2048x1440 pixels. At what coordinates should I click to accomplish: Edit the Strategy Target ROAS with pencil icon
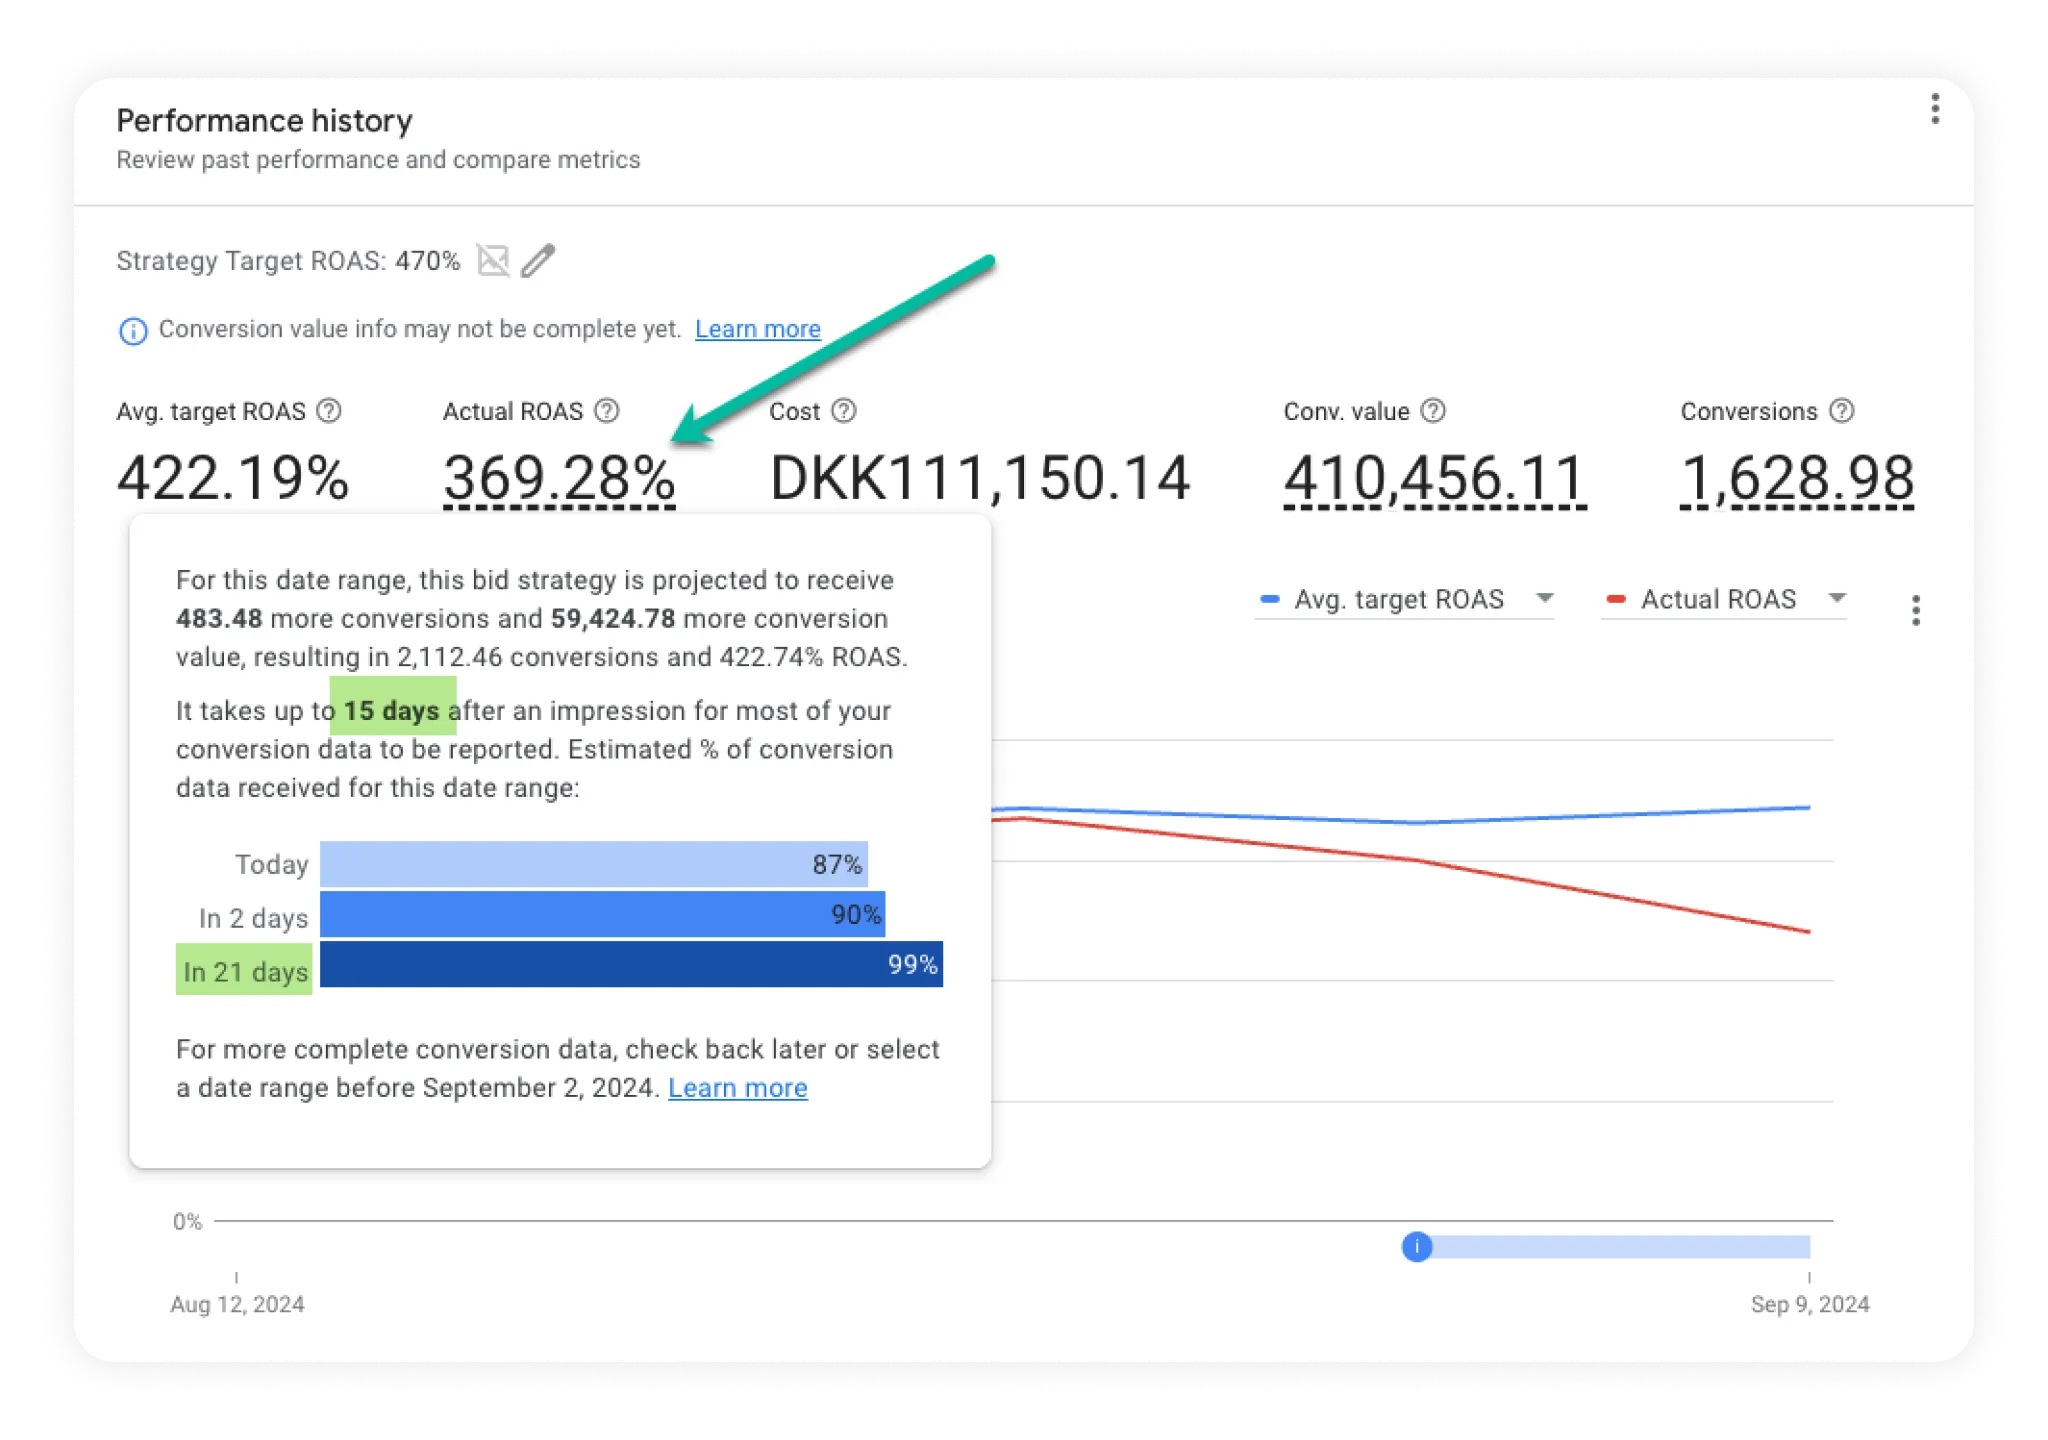click(538, 261)
